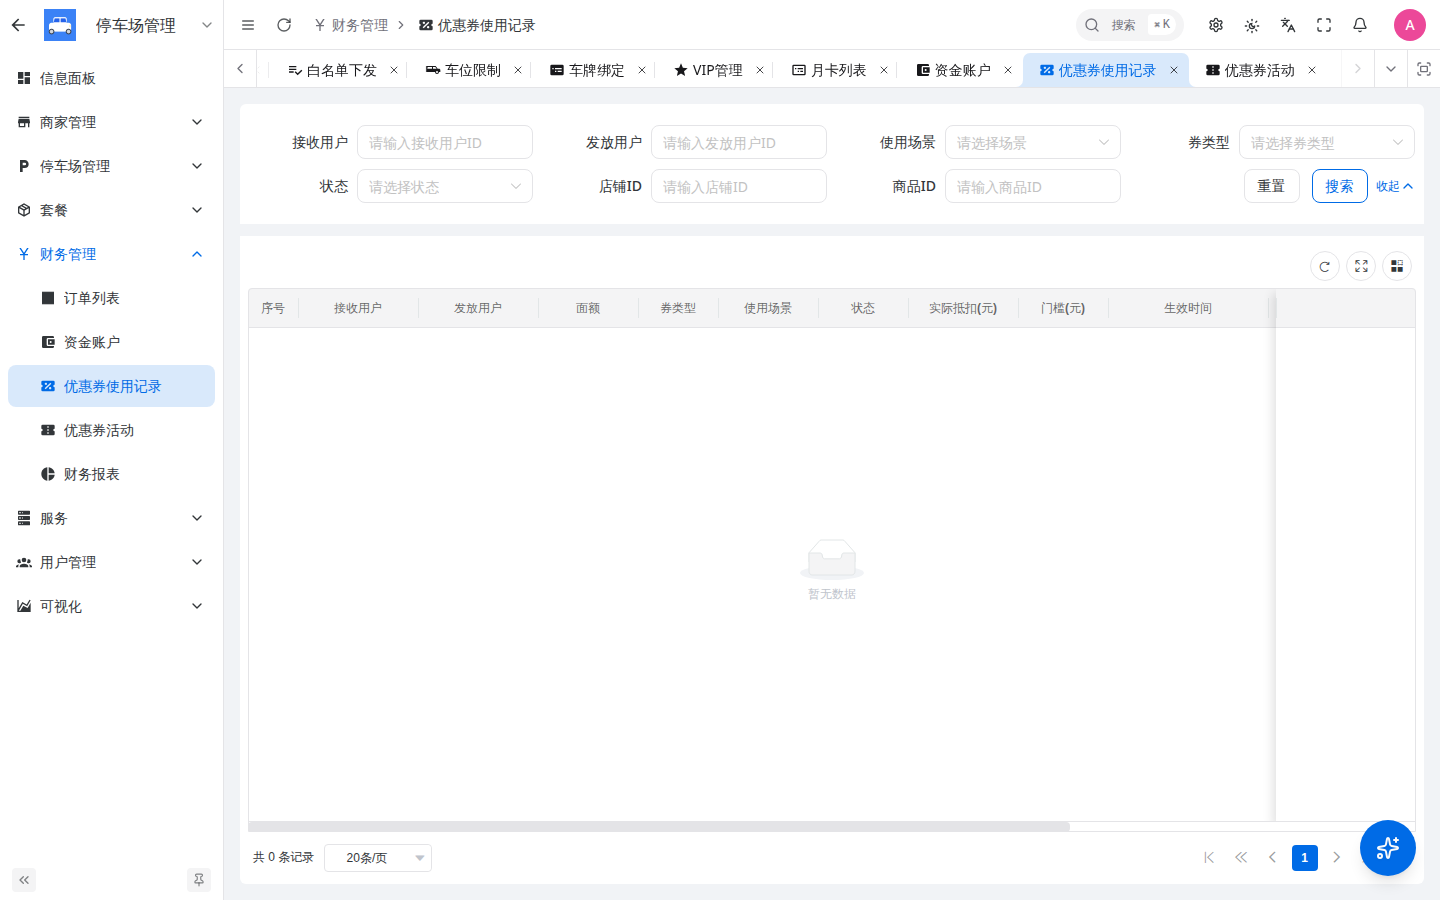Open 优惠券活动 in the sidebar
Image resolution: width=1440 pixels, height=900 pixels.
point(112,430)
